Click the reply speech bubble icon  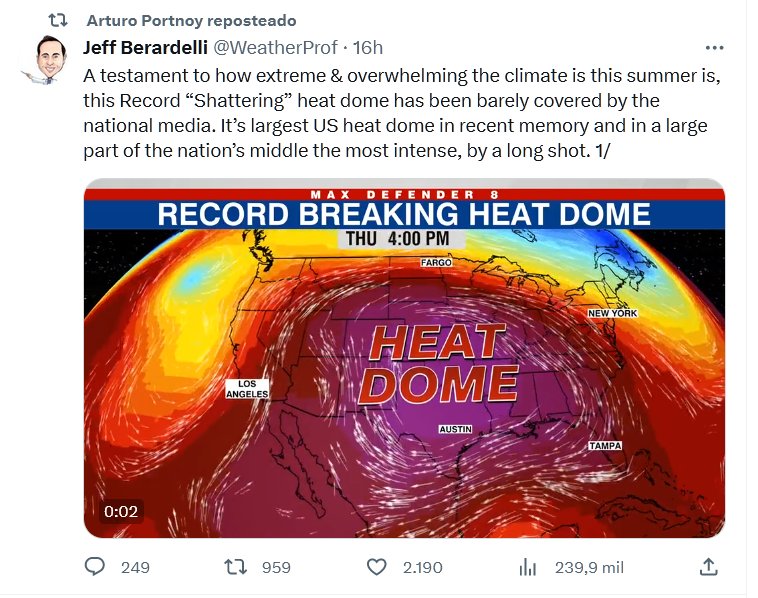tap(95, 567)
